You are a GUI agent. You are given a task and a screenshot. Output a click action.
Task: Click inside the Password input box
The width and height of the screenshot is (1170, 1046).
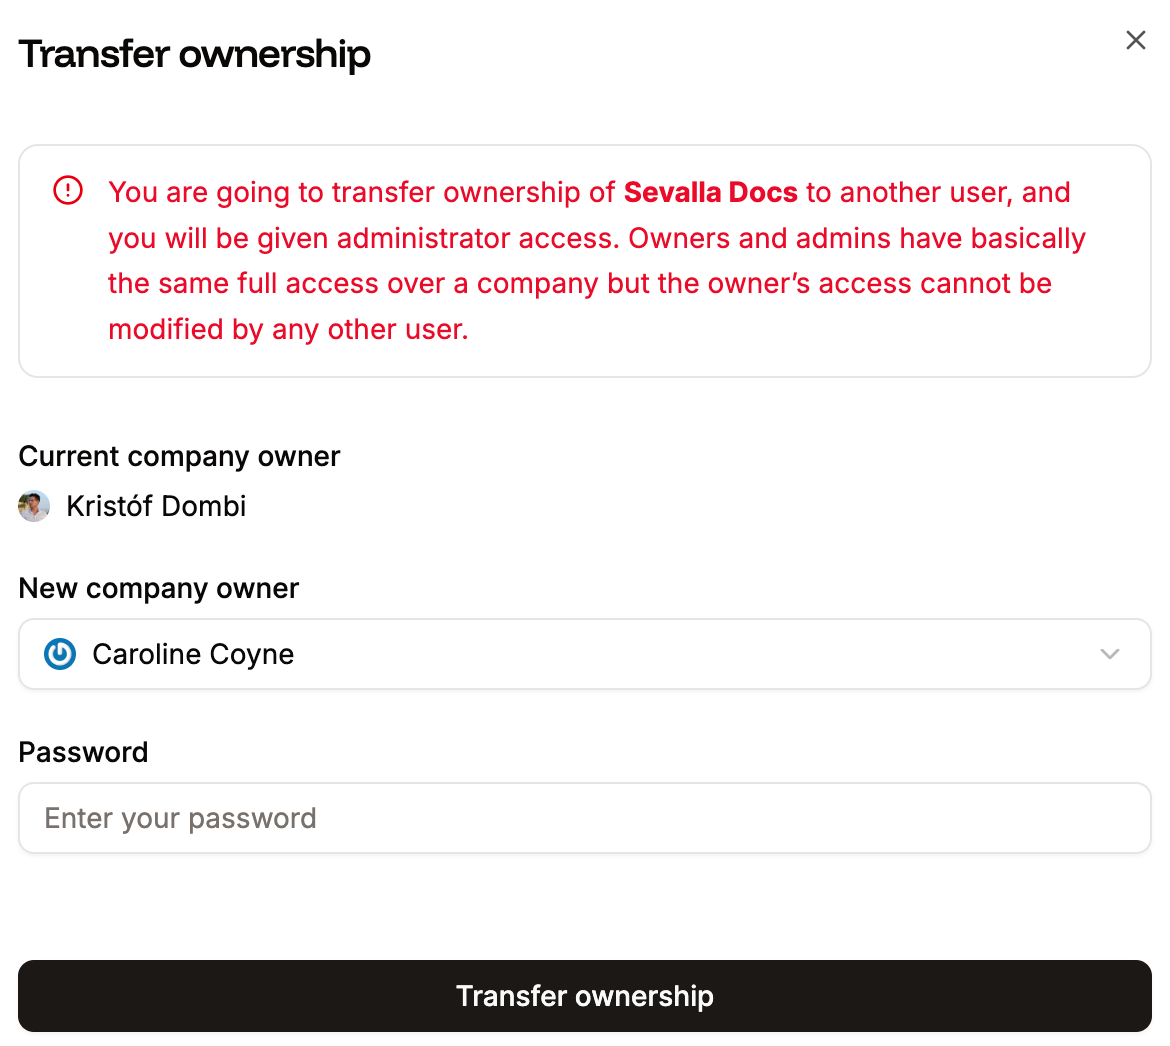tap(585, 818)
